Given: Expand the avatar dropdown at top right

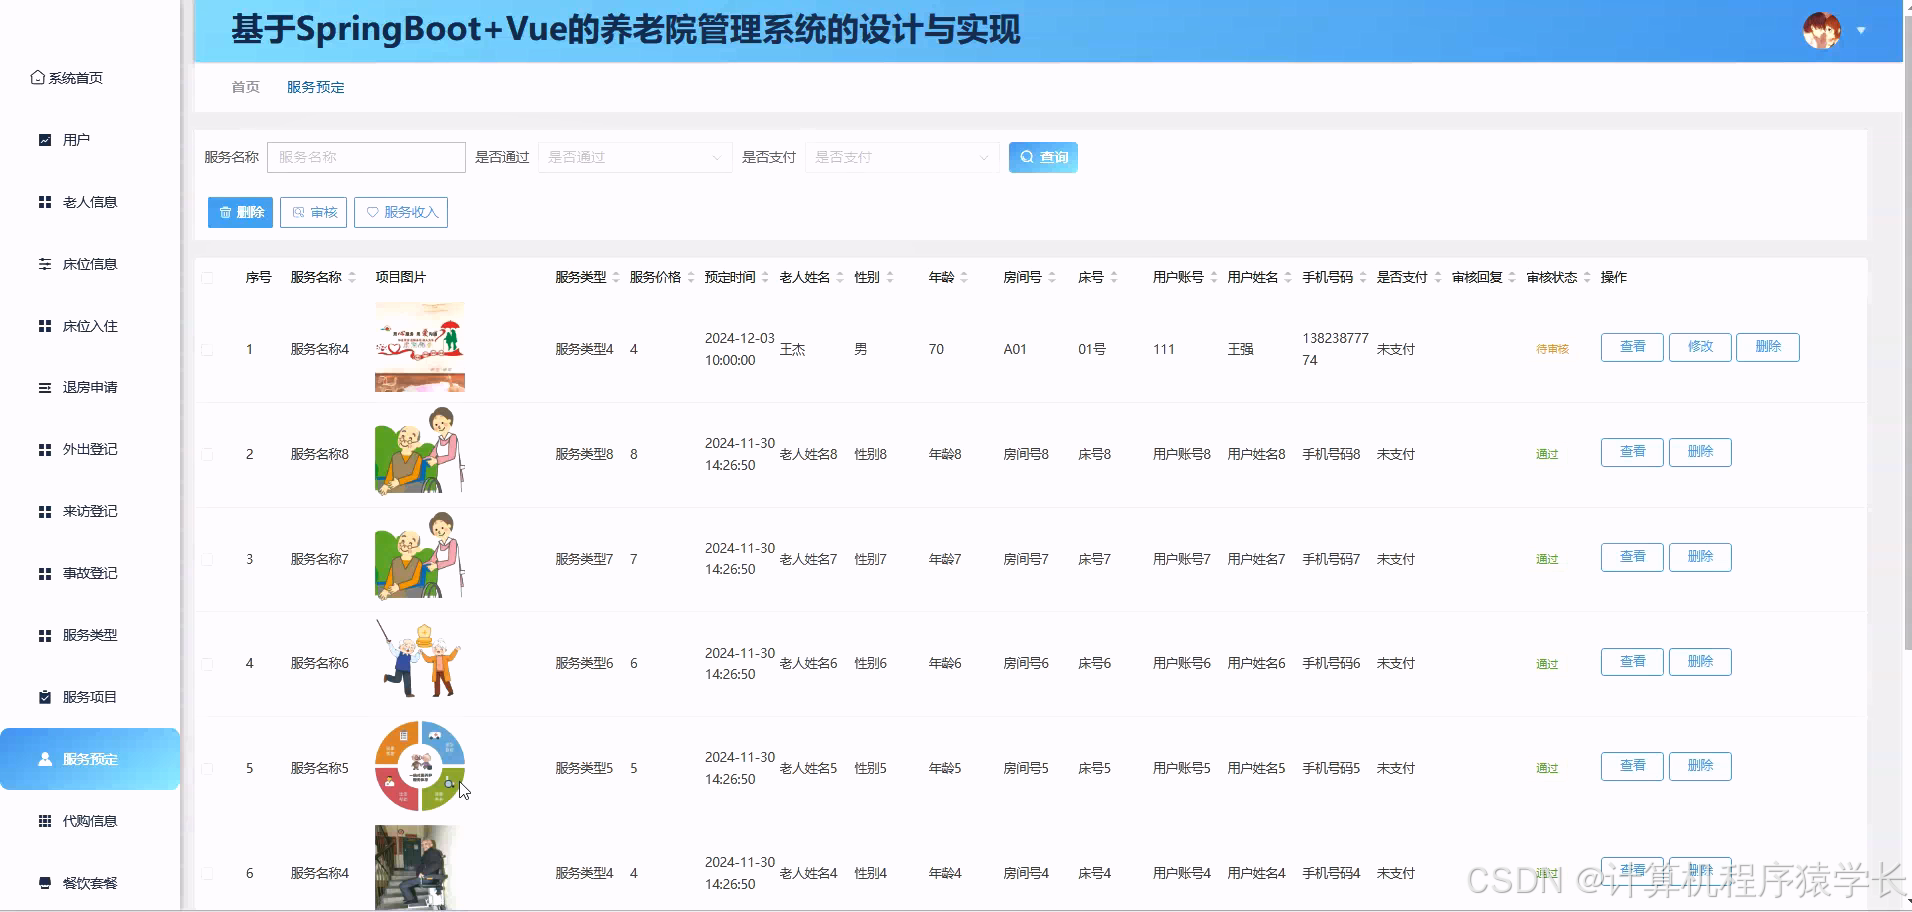Looking at the screenshot, I should click(x=1862, y=30).
